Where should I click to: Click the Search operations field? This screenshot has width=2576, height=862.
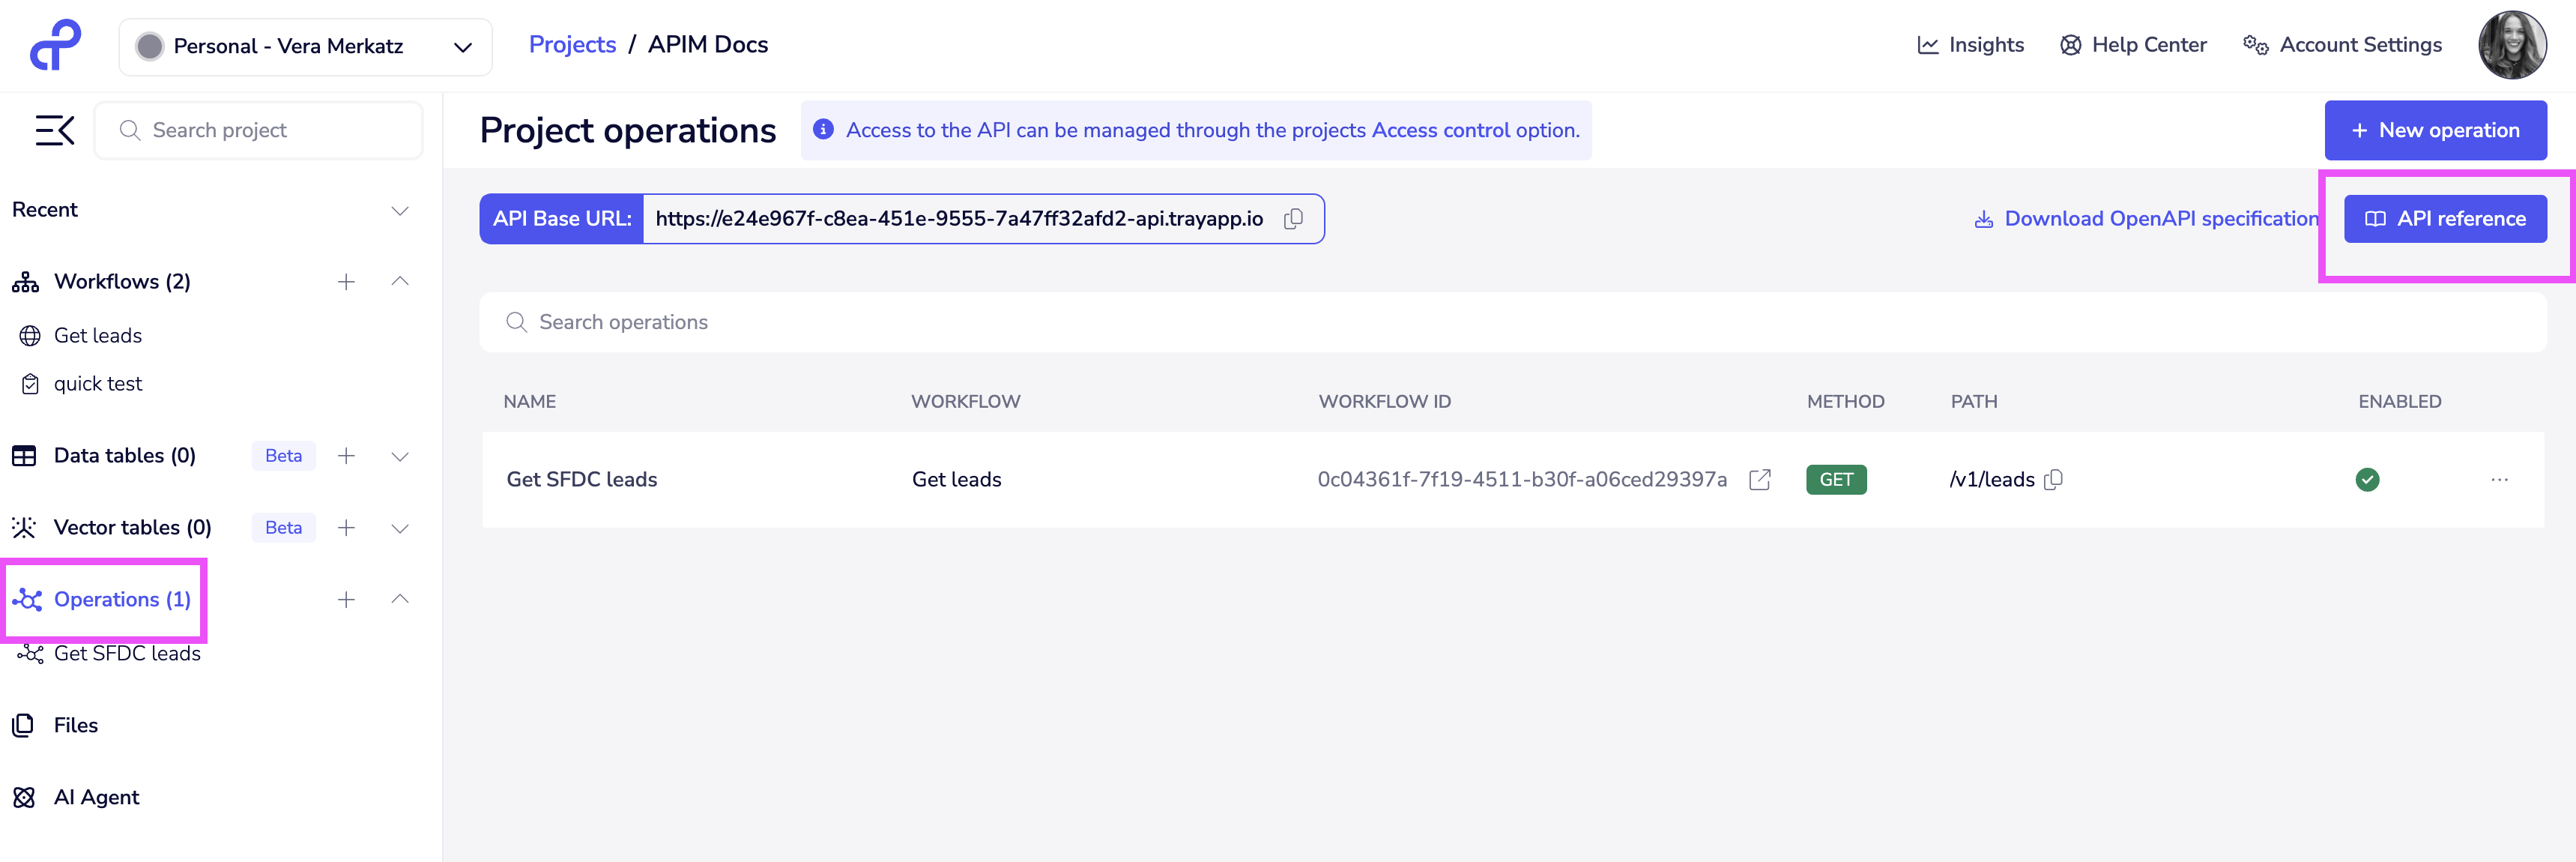(x=700, y=322)
